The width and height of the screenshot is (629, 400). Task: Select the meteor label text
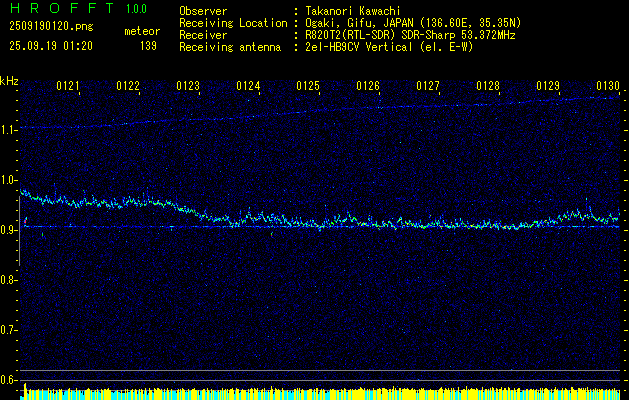pos(141,31)
